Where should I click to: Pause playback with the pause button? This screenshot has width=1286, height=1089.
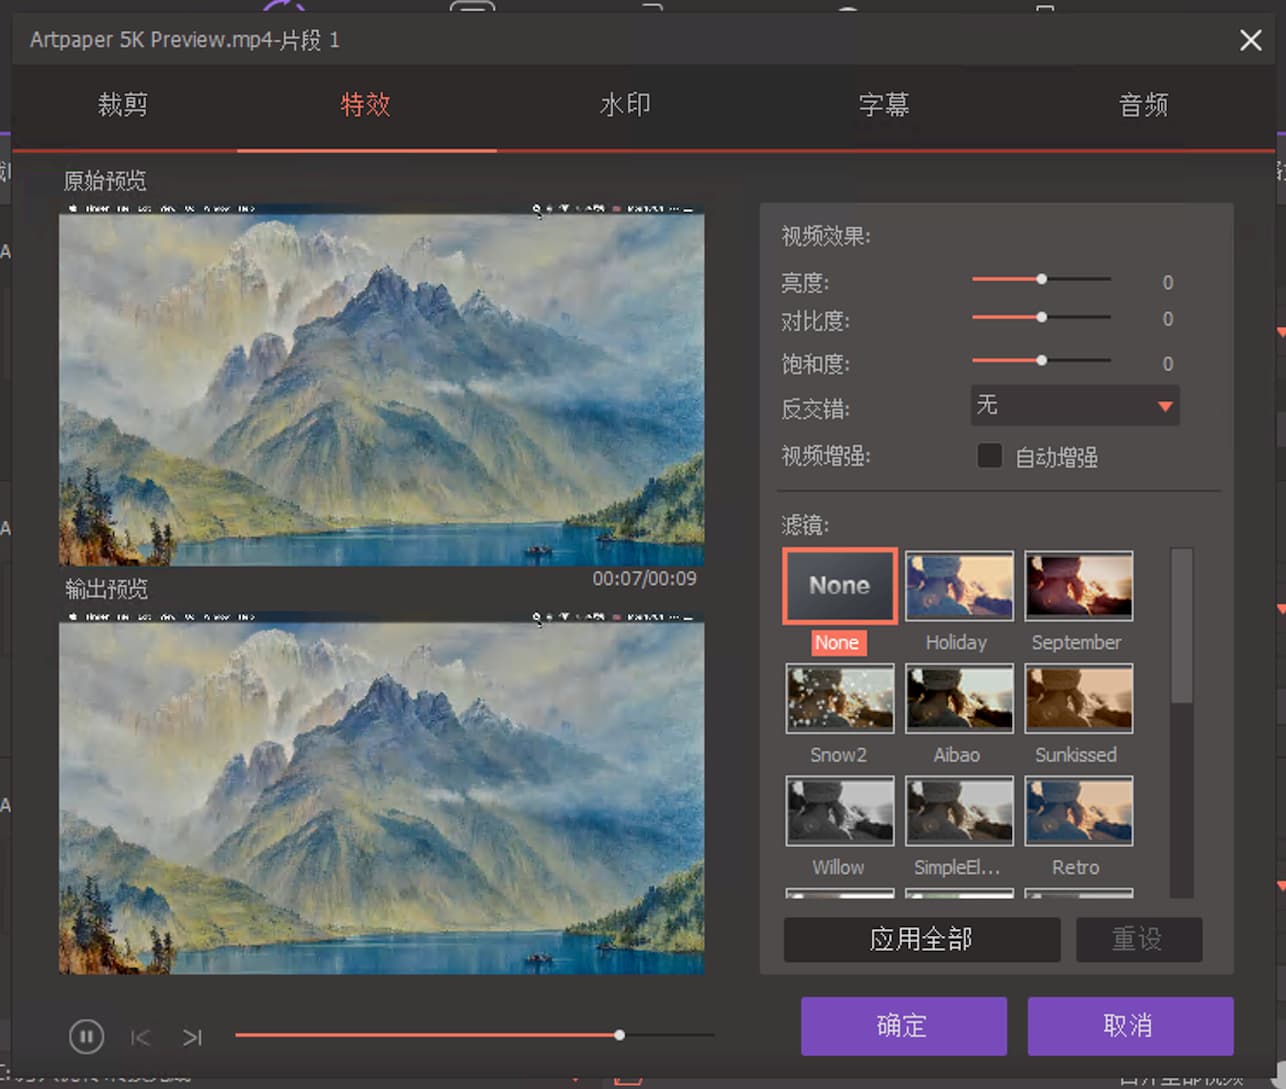(86, 1037)
